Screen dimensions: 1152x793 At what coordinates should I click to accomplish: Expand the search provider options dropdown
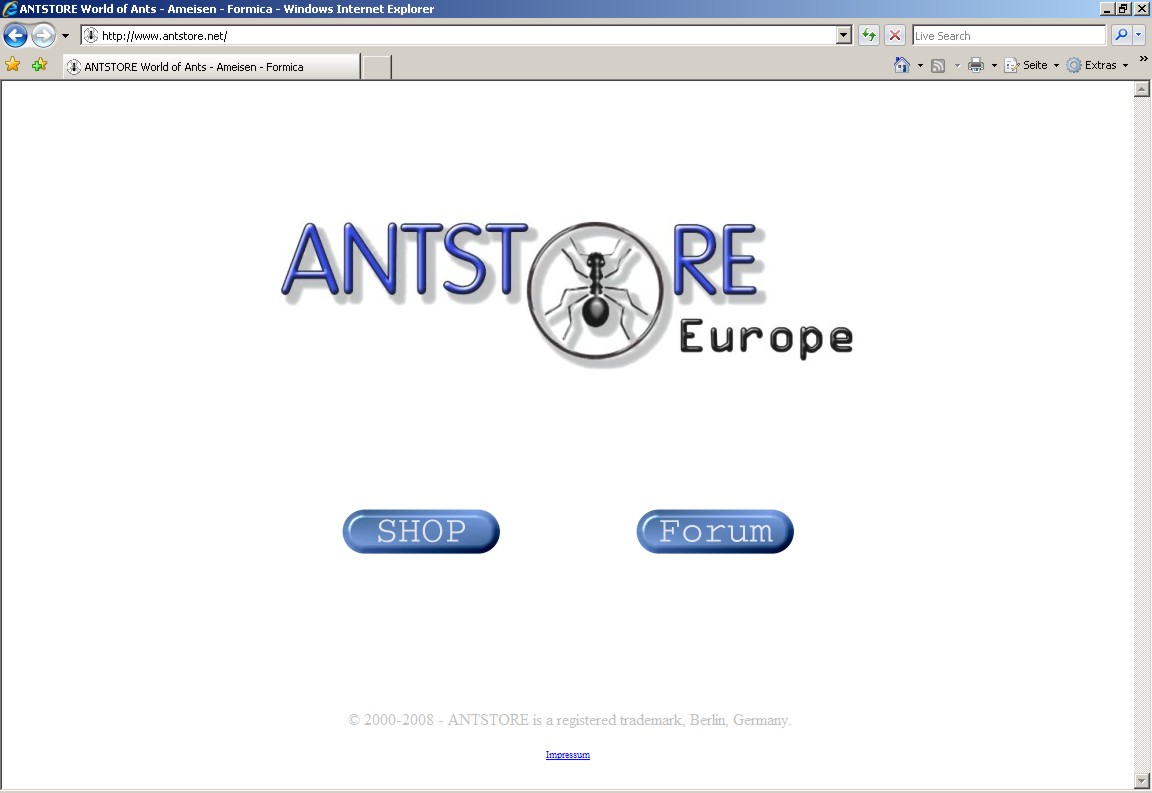pos(1139,36)
